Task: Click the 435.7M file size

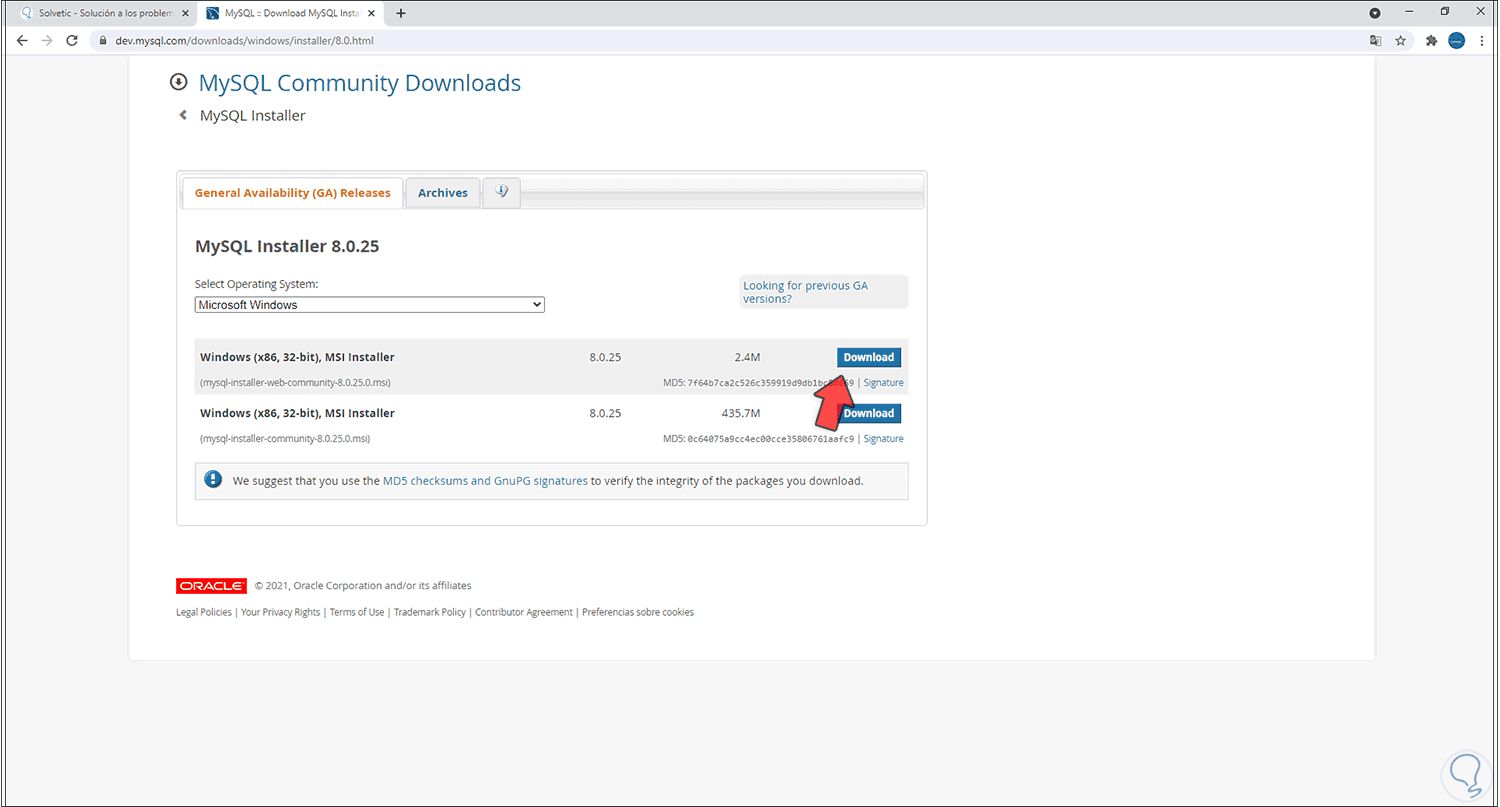Action: (x=741, y=413)
